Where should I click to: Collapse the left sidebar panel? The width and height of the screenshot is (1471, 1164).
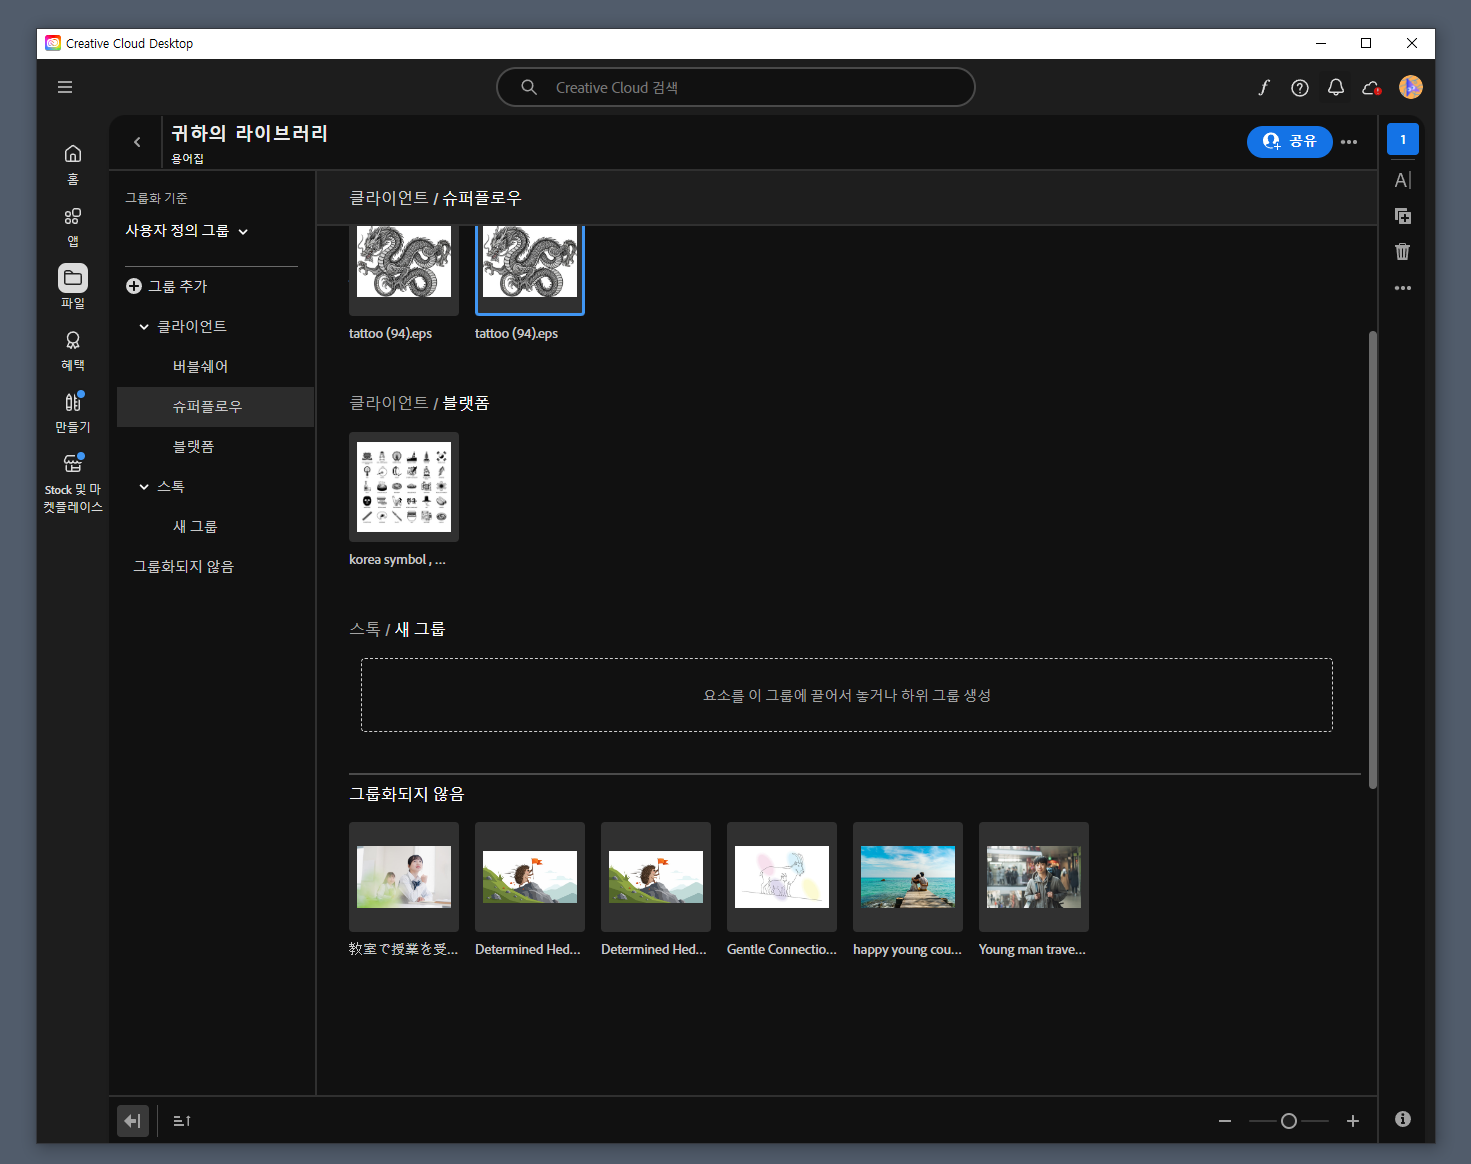coord(133,1121)
